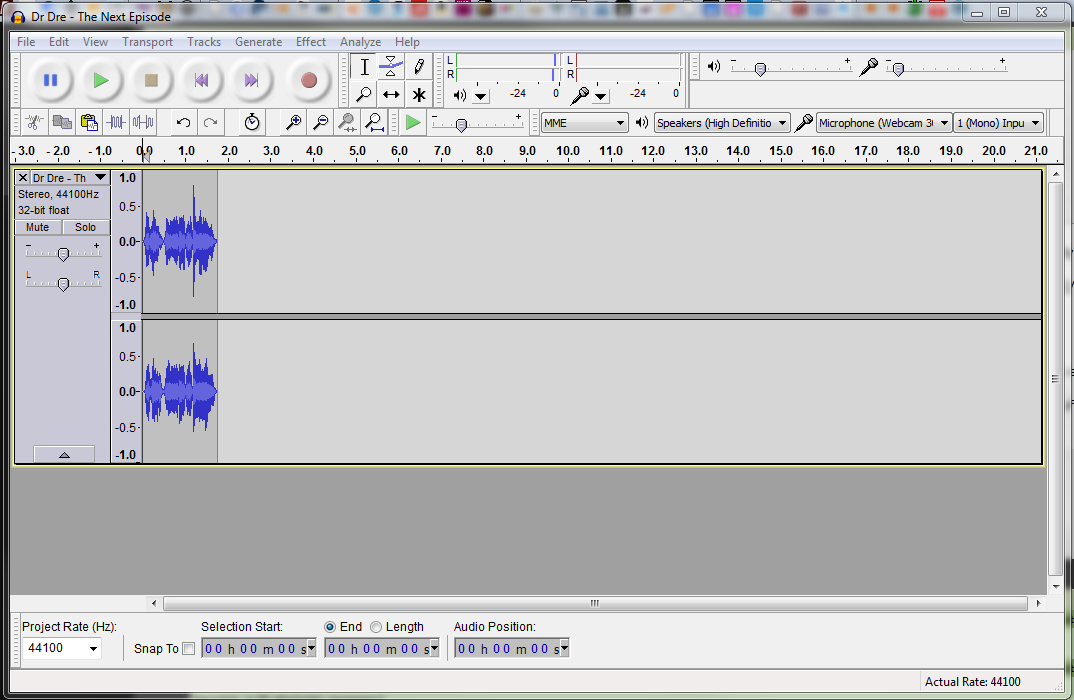The image size is (1074, 700).
Task: Play at speed with the small green arrow
Action: (x=413, y=123)
